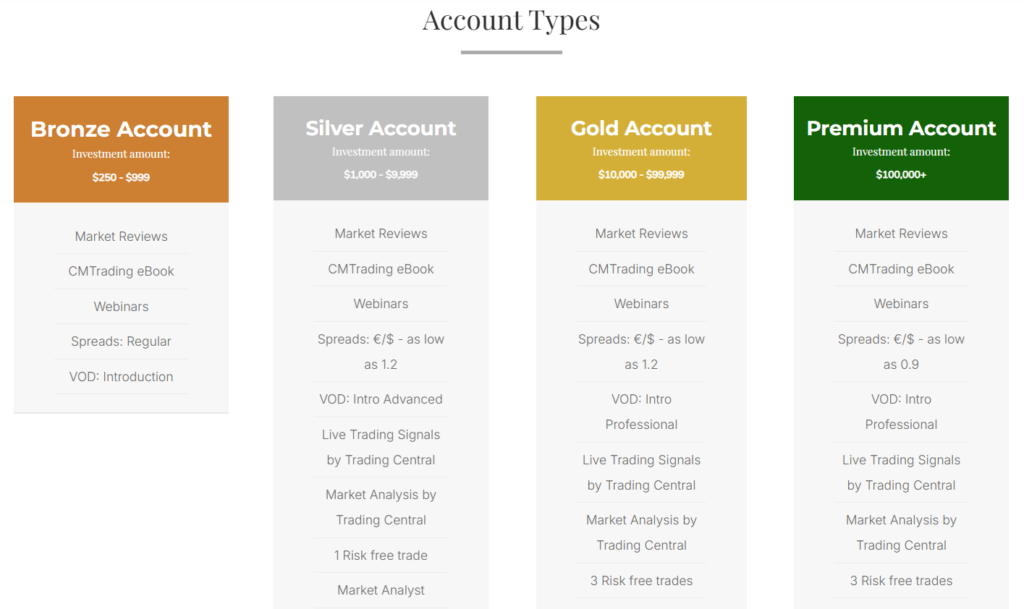Select the Silver Account header card
Image resolution: width=1024 pixels, height=609 pixels.
[x=381, y=128]
